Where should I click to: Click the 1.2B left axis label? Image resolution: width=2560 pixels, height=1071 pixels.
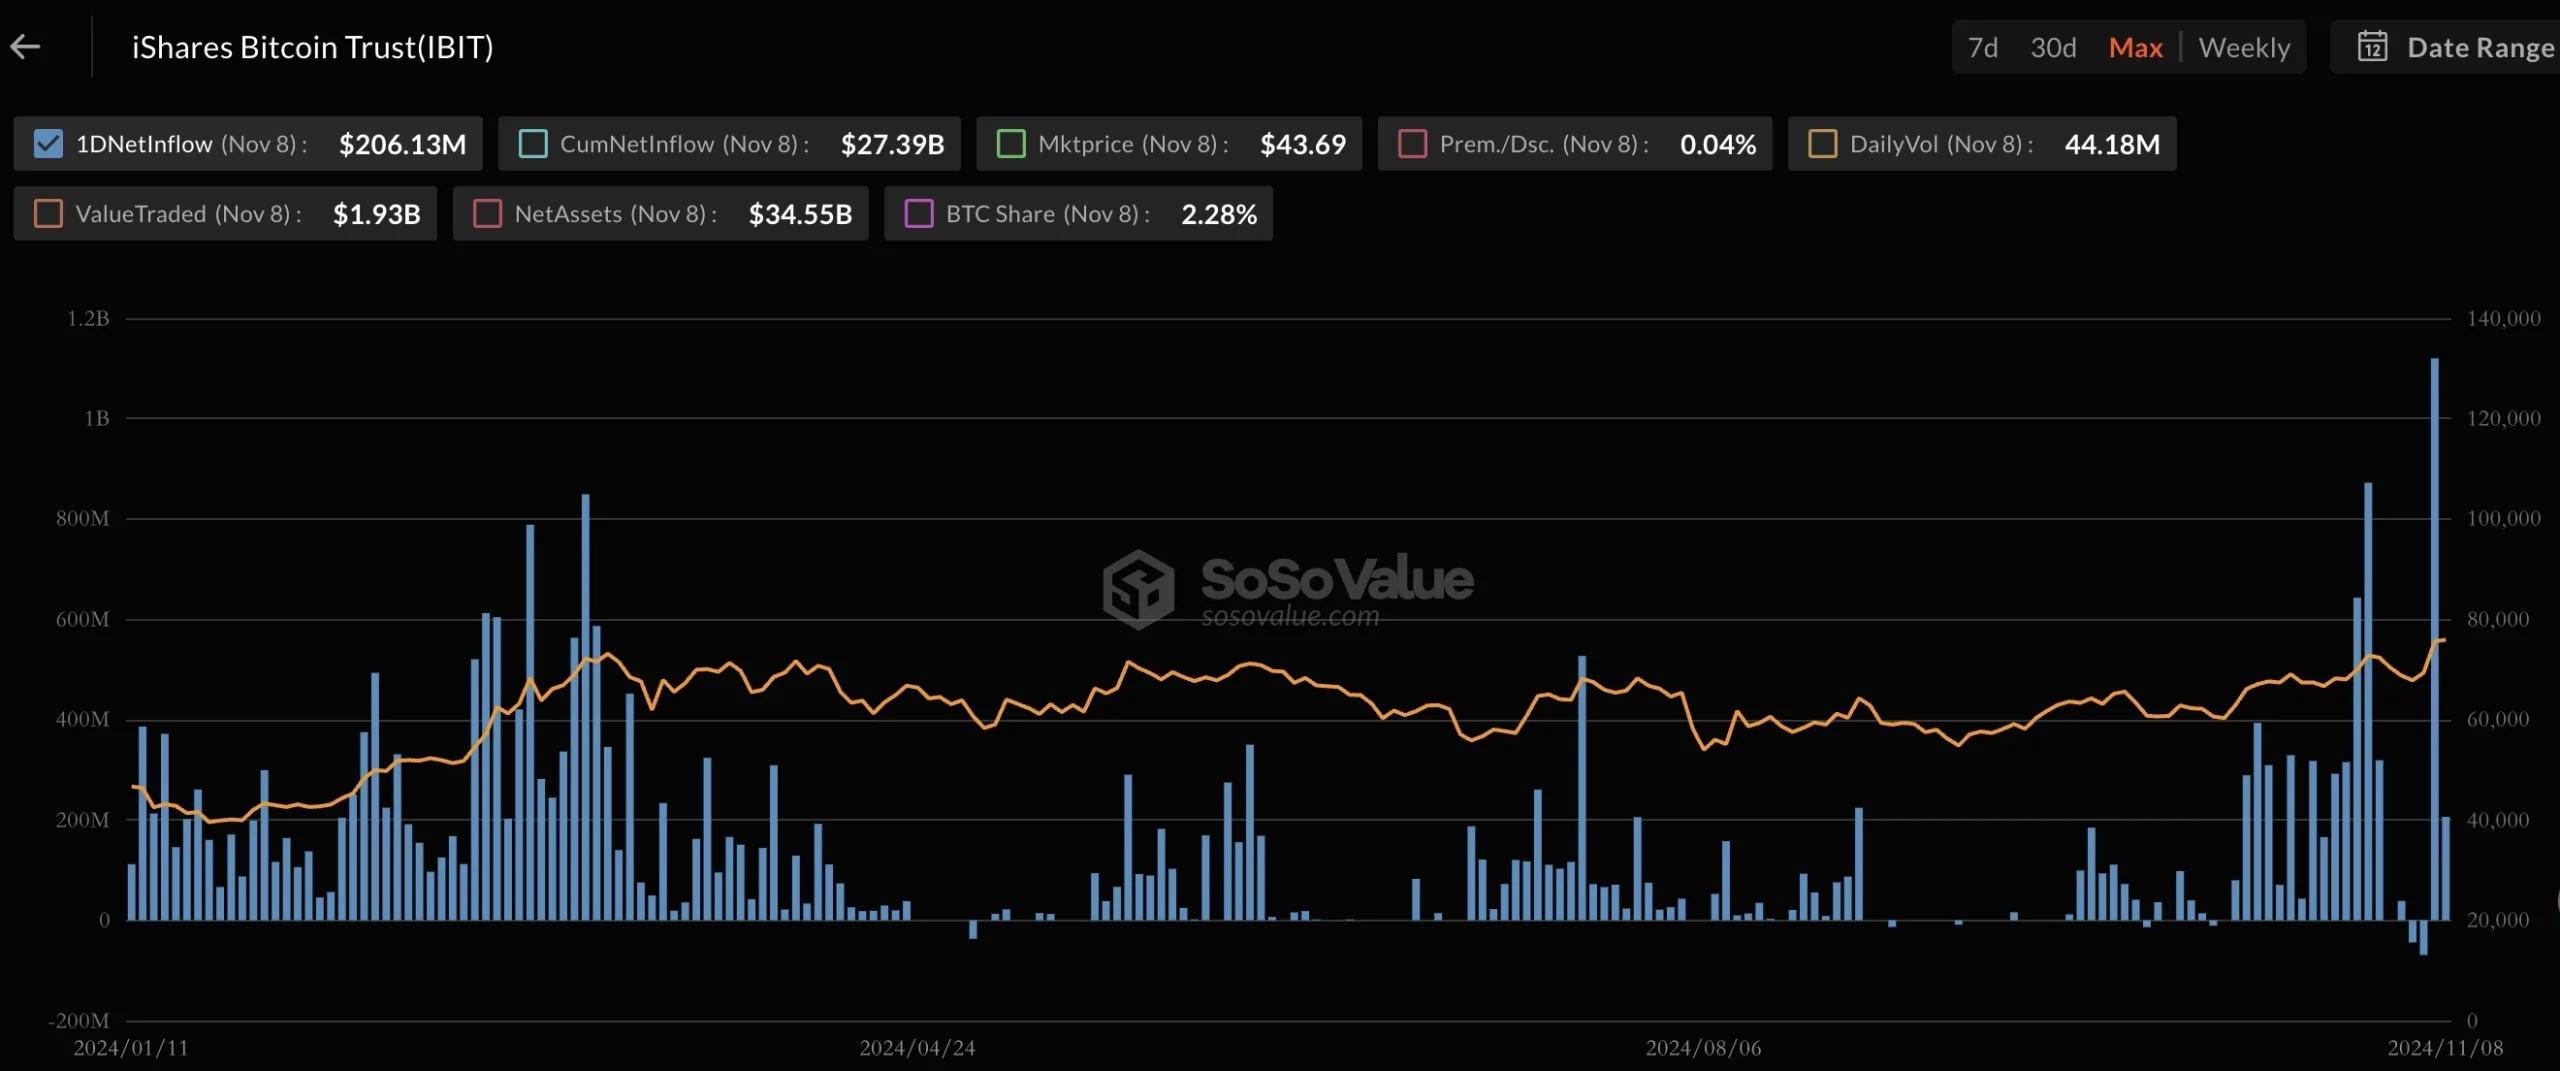(88, 318)
